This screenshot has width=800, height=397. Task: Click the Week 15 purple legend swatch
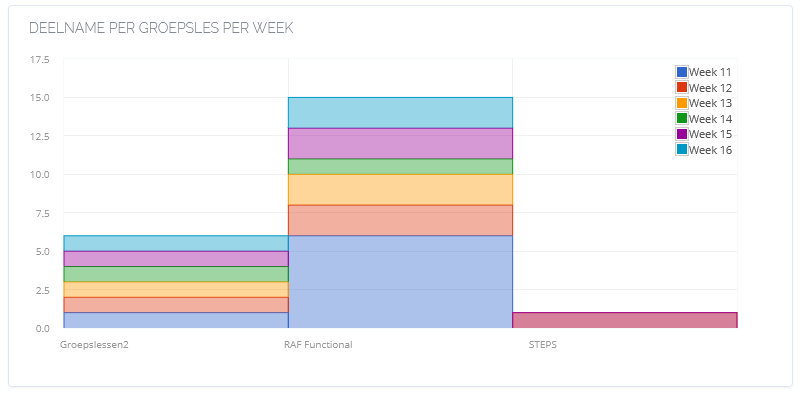tap(682, 134)
